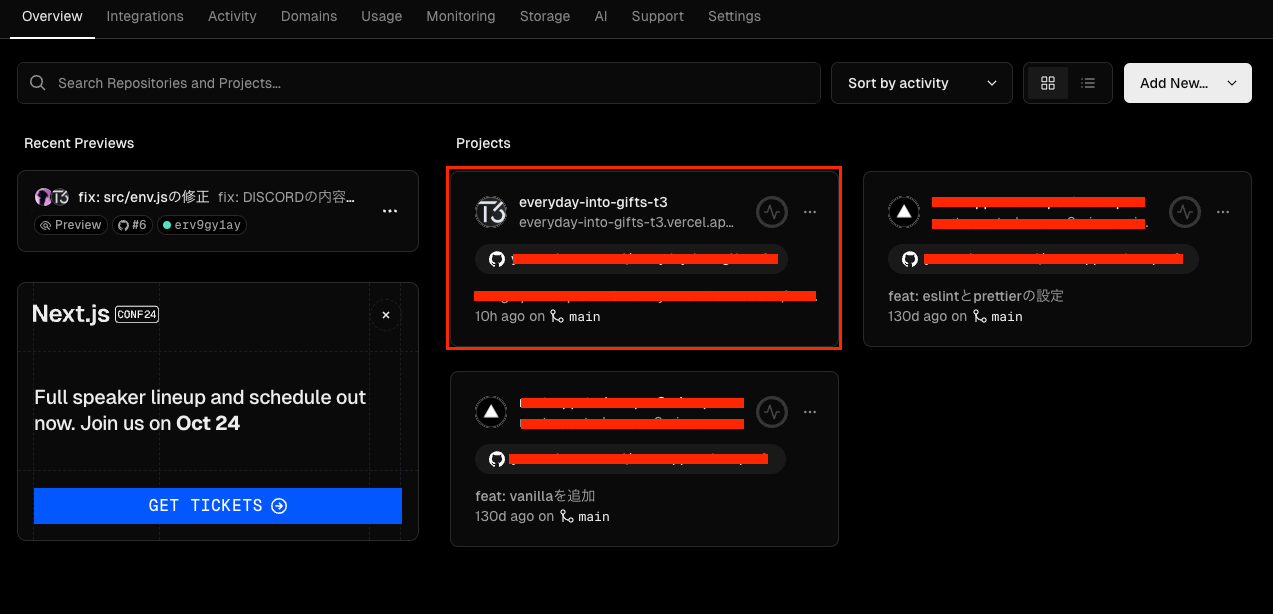Click GitHub repo pill of everyday-into-gifts-t3

click(x=632, y=260)
